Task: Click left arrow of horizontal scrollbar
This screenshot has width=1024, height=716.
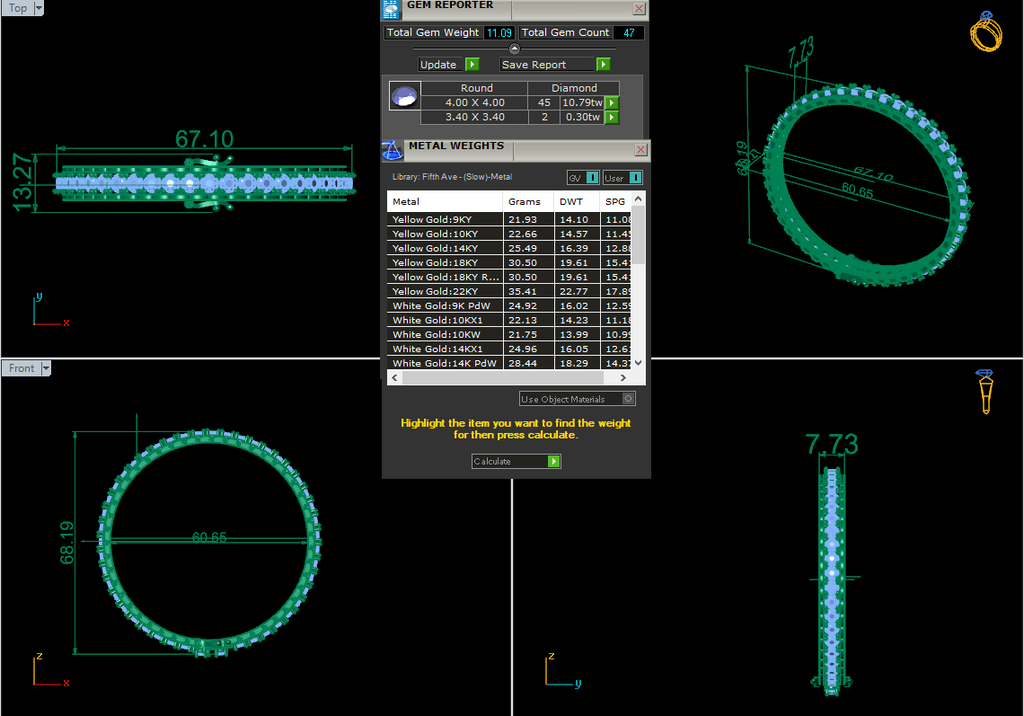Action: tap(394, 378)
